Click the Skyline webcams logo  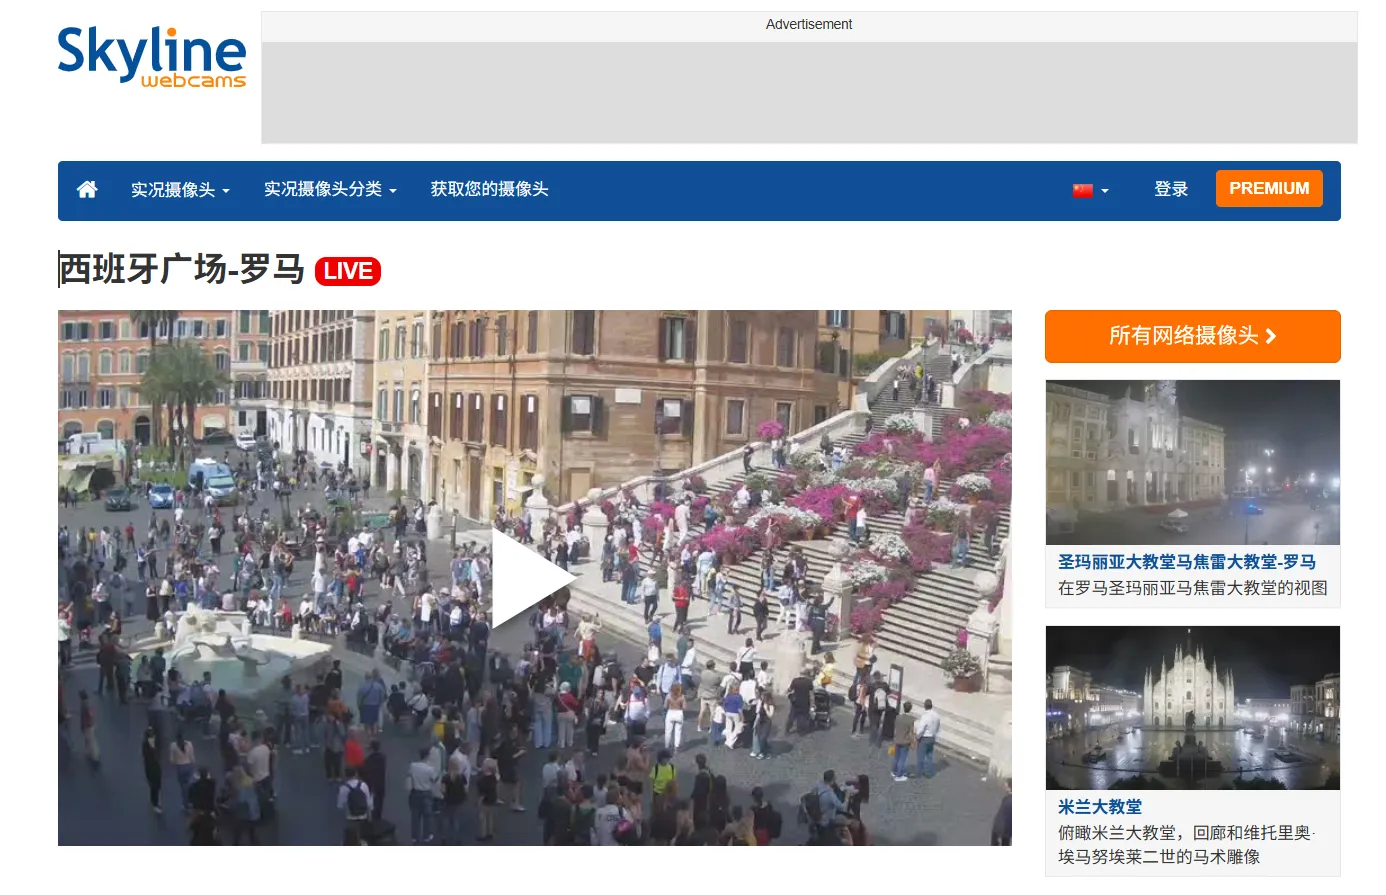pos(151,57)
